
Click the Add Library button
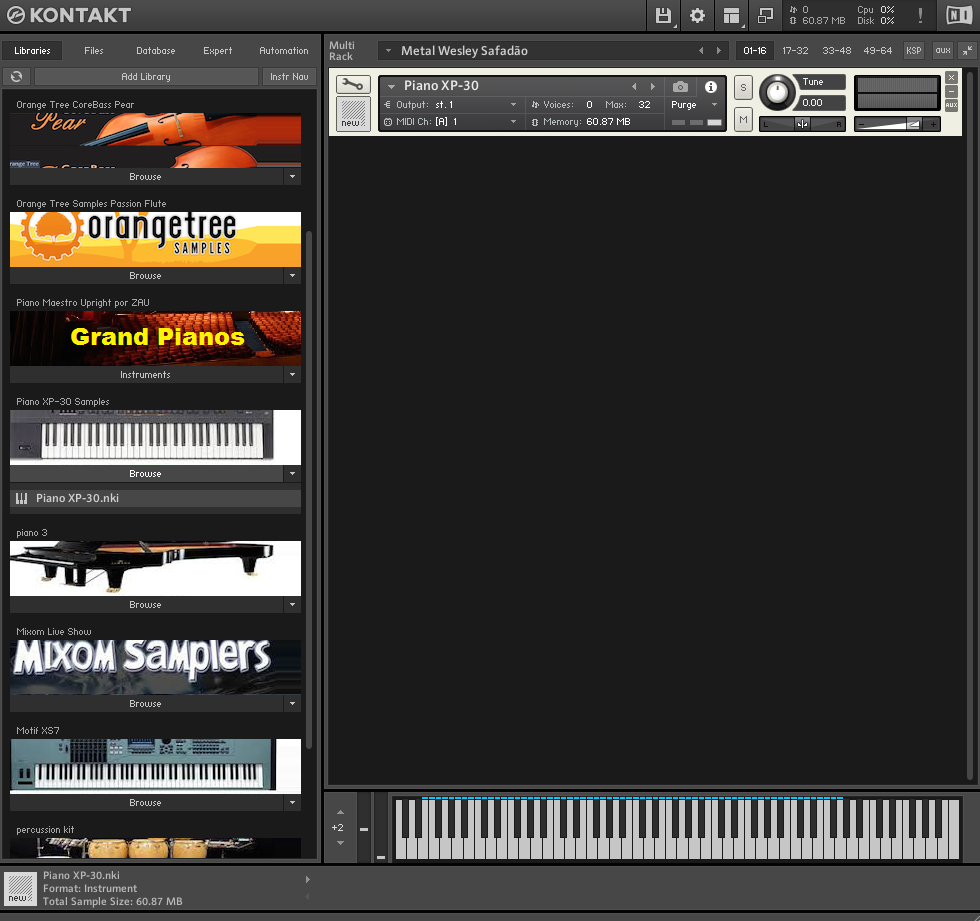click(146, 76)
